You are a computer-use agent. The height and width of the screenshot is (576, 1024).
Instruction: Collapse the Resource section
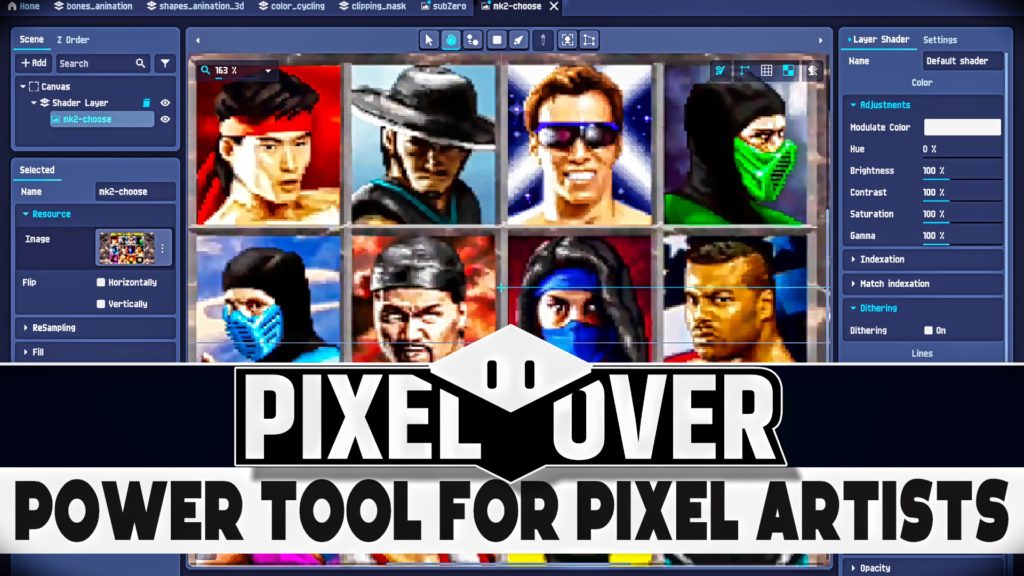click(x=25, y=214)
